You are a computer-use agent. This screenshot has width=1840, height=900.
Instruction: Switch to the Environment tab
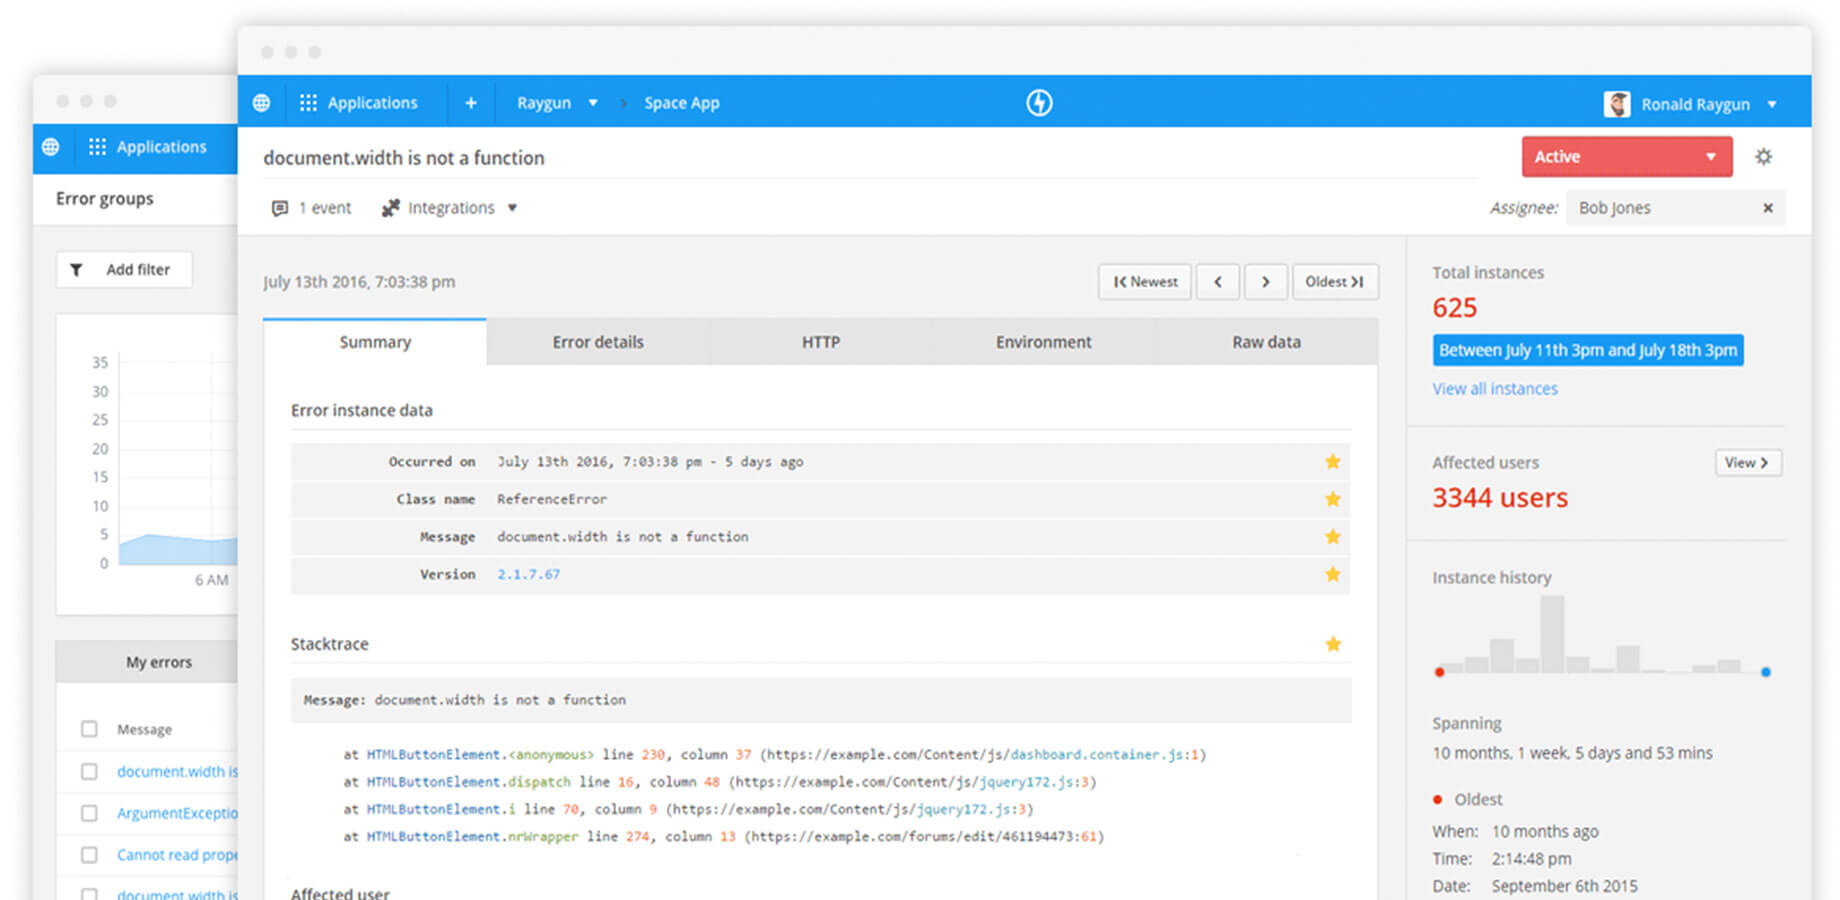click(1043, 341)
